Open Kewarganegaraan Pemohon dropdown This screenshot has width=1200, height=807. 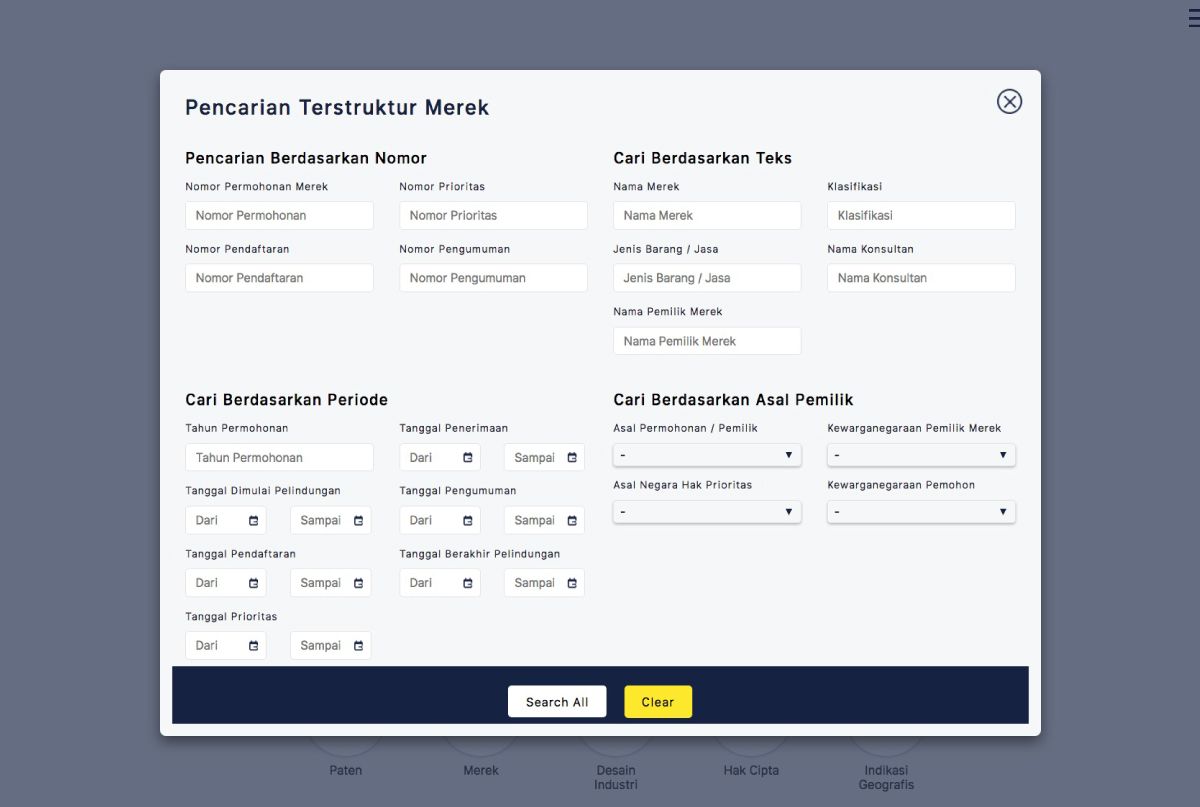(x=921, y=512)
